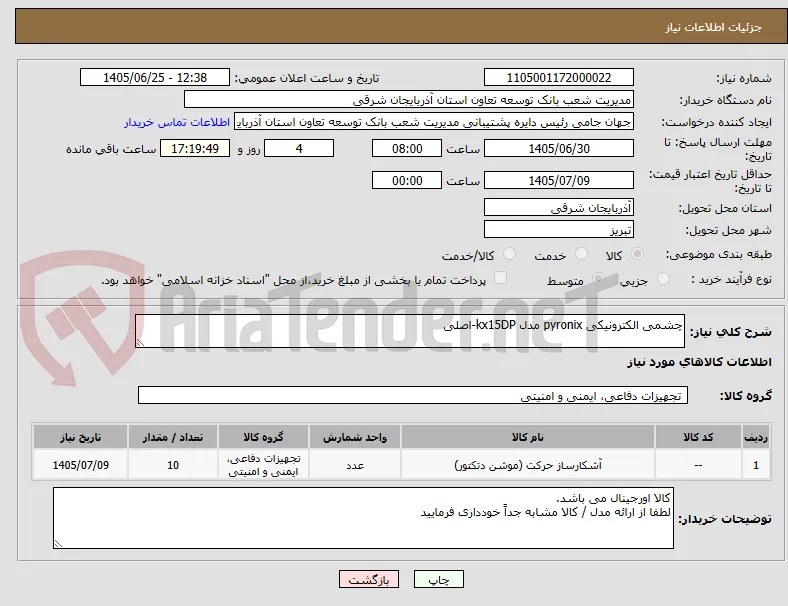Click the resize grip of buyer notes textarea
This screenshot has height=606, width=788.
(58, 544)
